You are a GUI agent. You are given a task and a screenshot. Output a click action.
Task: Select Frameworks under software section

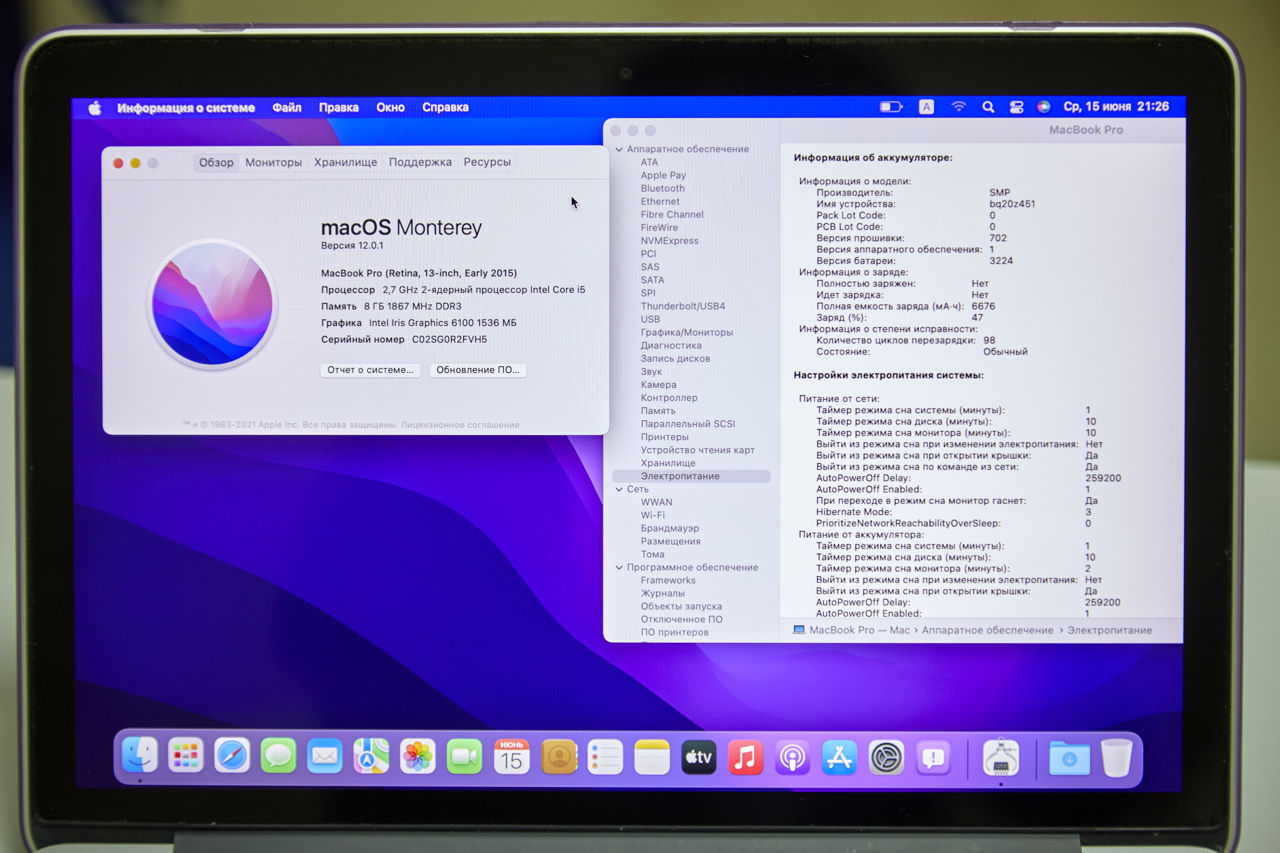(668, 580)
